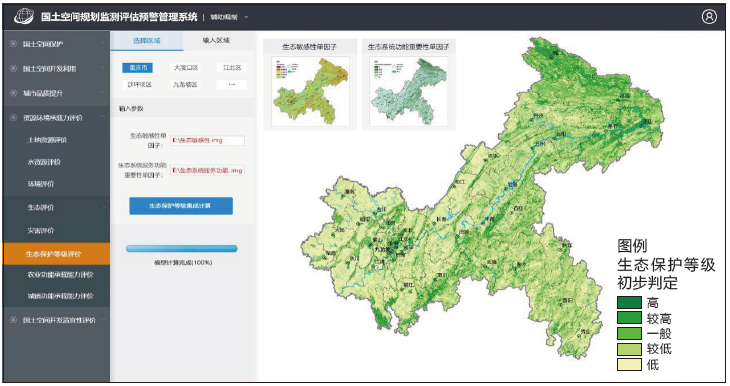Select the 大渡口区 region button
The width and height of the screenshot is (730, 386).
coord(186,68)
